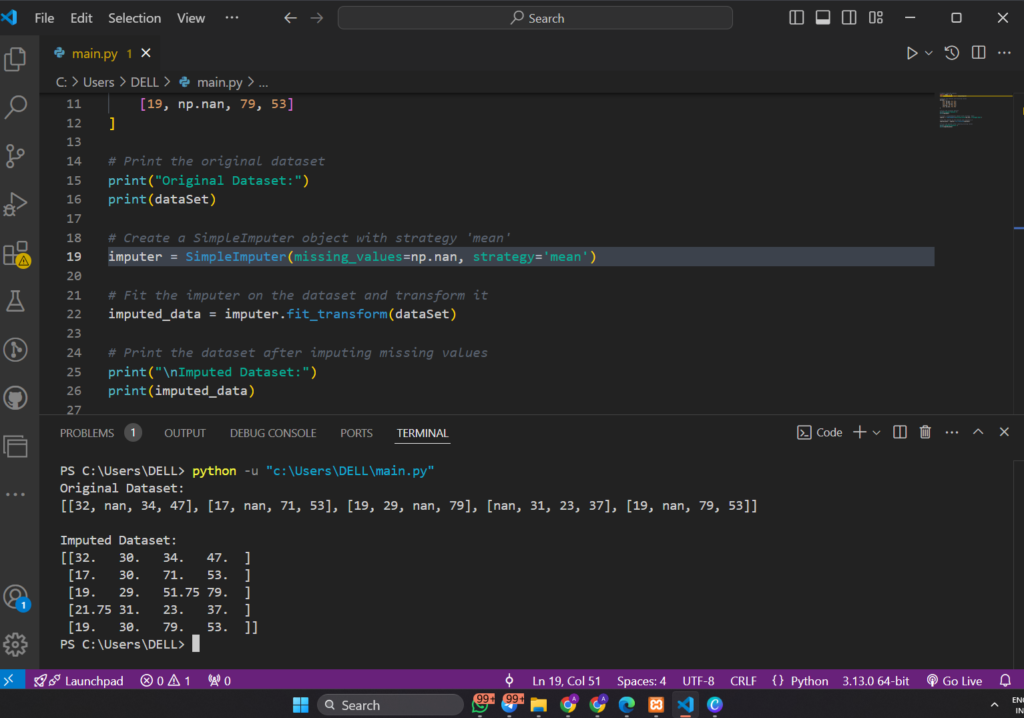Open terminal panel more actions ellipsis
The width and height of the screenshot is (1024, 718).
pyautogui.click(x=952, y=432)
